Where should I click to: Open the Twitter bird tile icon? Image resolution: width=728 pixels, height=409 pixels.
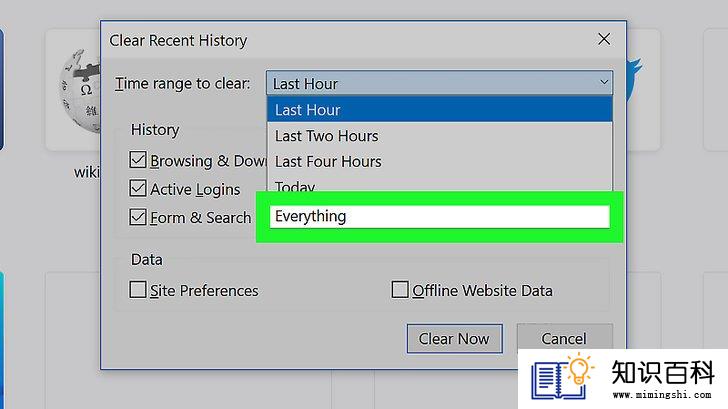click(634, 79)
